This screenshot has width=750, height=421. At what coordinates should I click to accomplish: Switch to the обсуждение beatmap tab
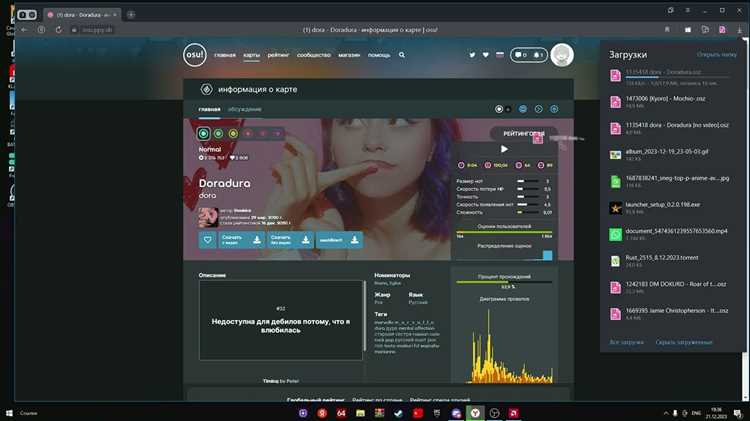coord(244,109)
